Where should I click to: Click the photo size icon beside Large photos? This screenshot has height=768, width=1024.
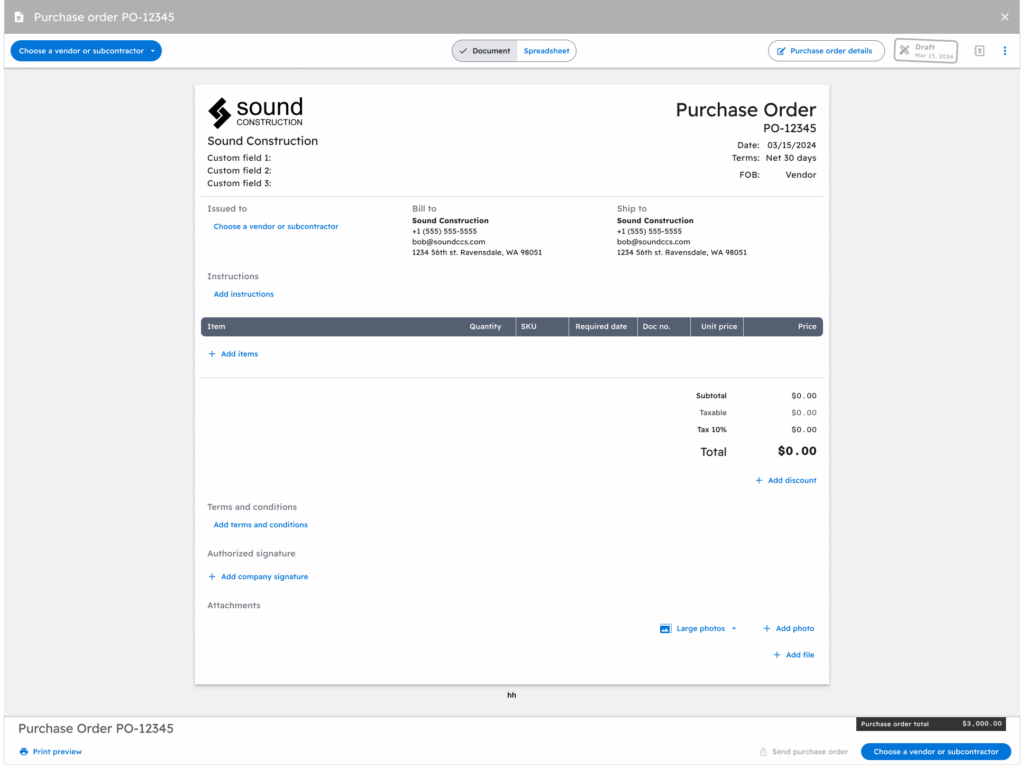click(x=665, y=629)
